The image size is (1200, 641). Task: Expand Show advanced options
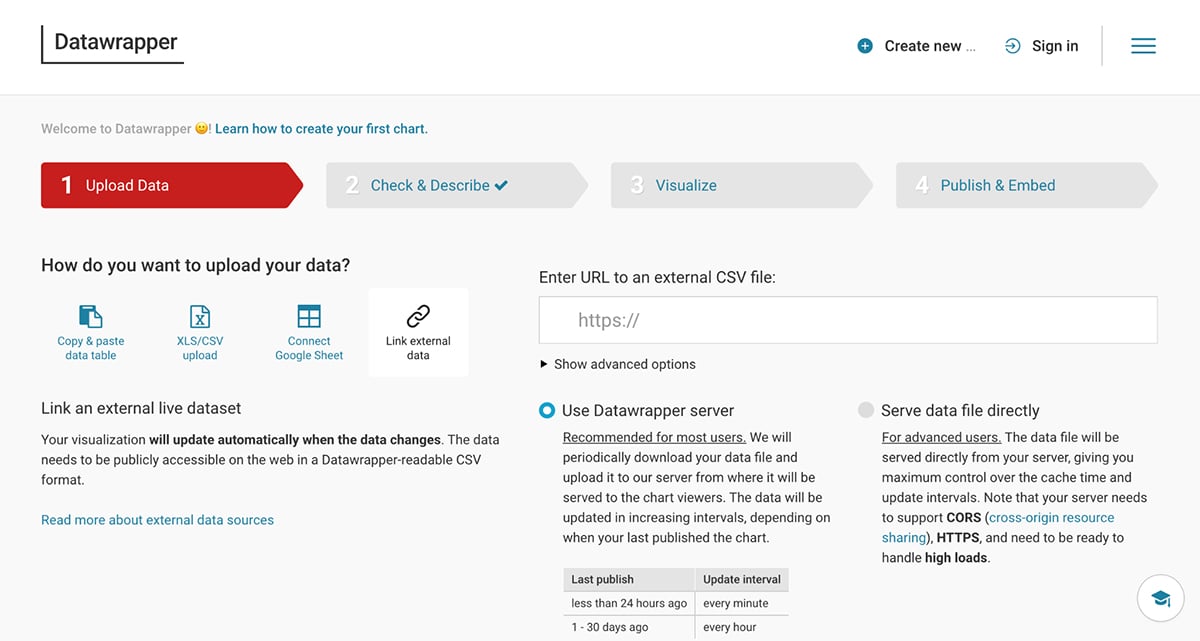point(624,364)
